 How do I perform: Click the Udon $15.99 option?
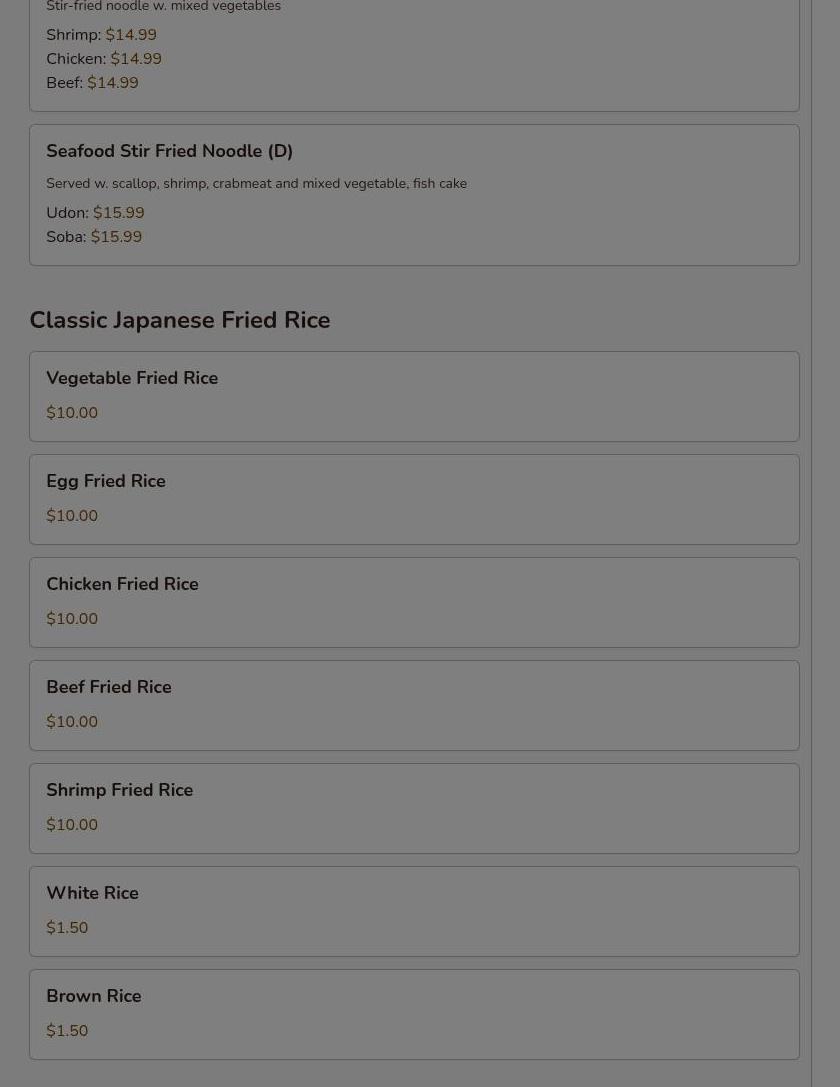95,213
